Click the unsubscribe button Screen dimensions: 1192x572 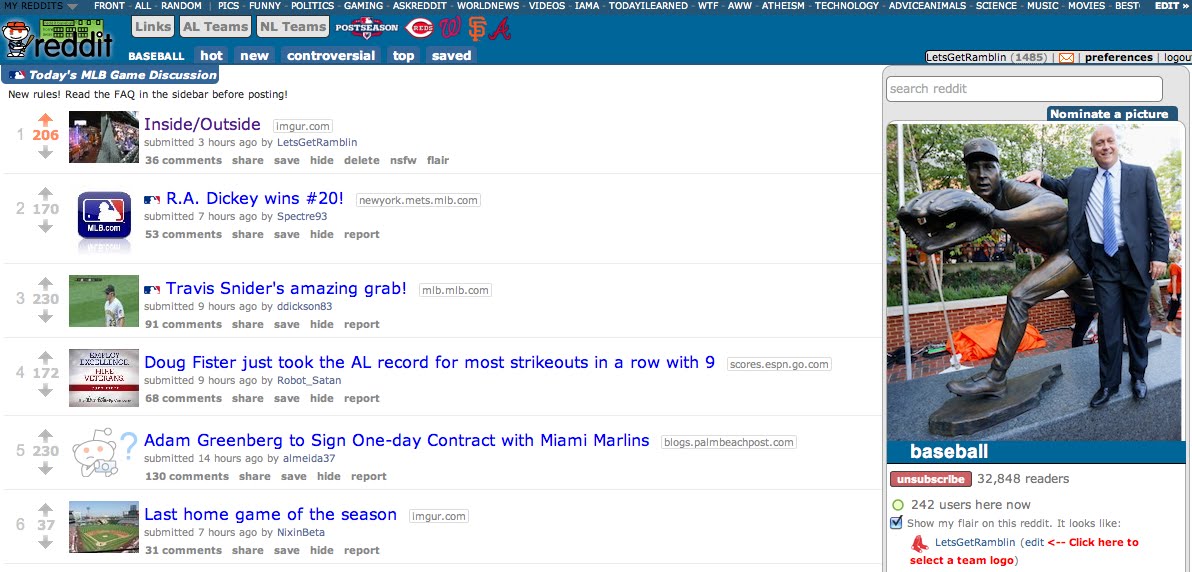931,479
